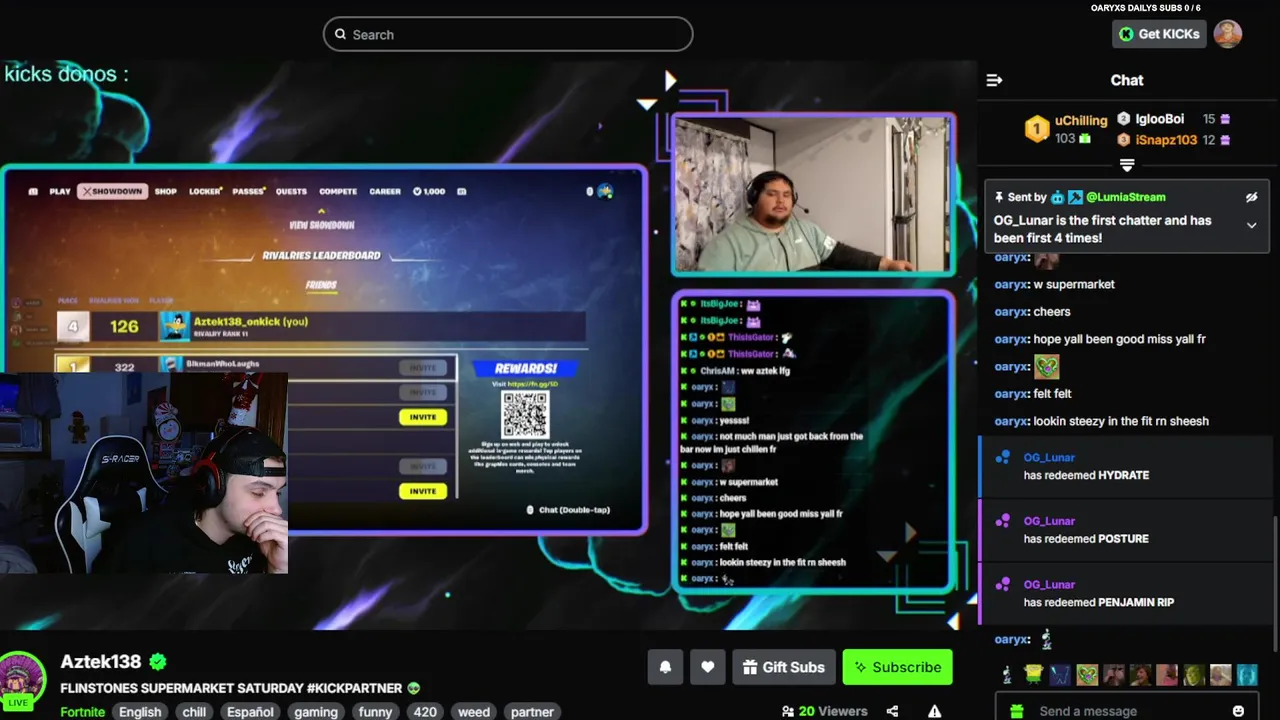1280x720 pixels.
Task: Open the user profile avatar at top right
Action: point(1228,34)
